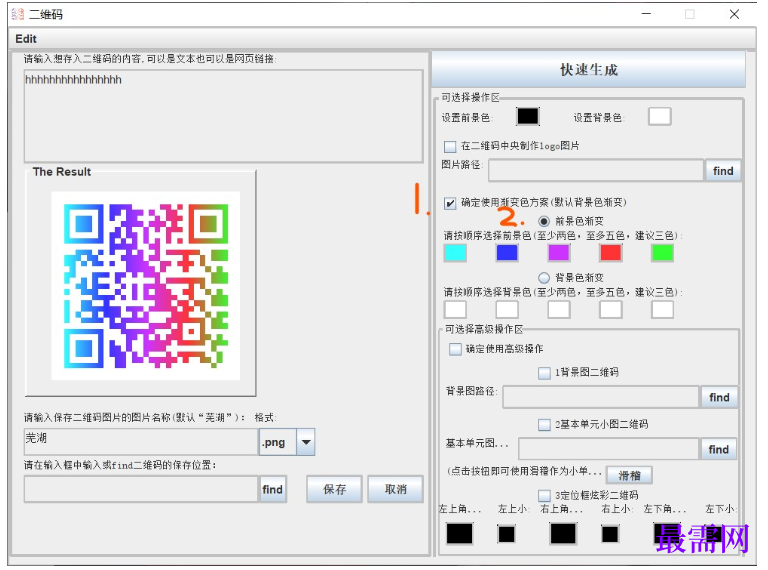
Task: Open the top-left corner large color swatch
Action: (459, 533)
